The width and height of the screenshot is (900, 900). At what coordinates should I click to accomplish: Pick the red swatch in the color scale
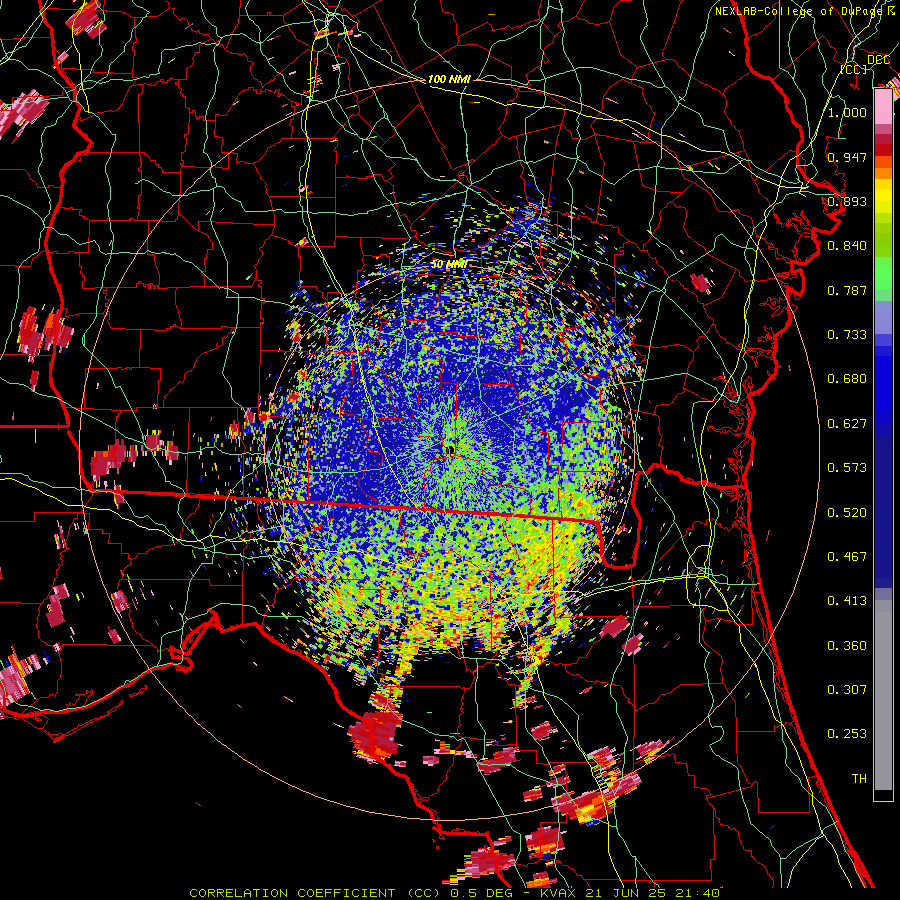coord(883,149)
